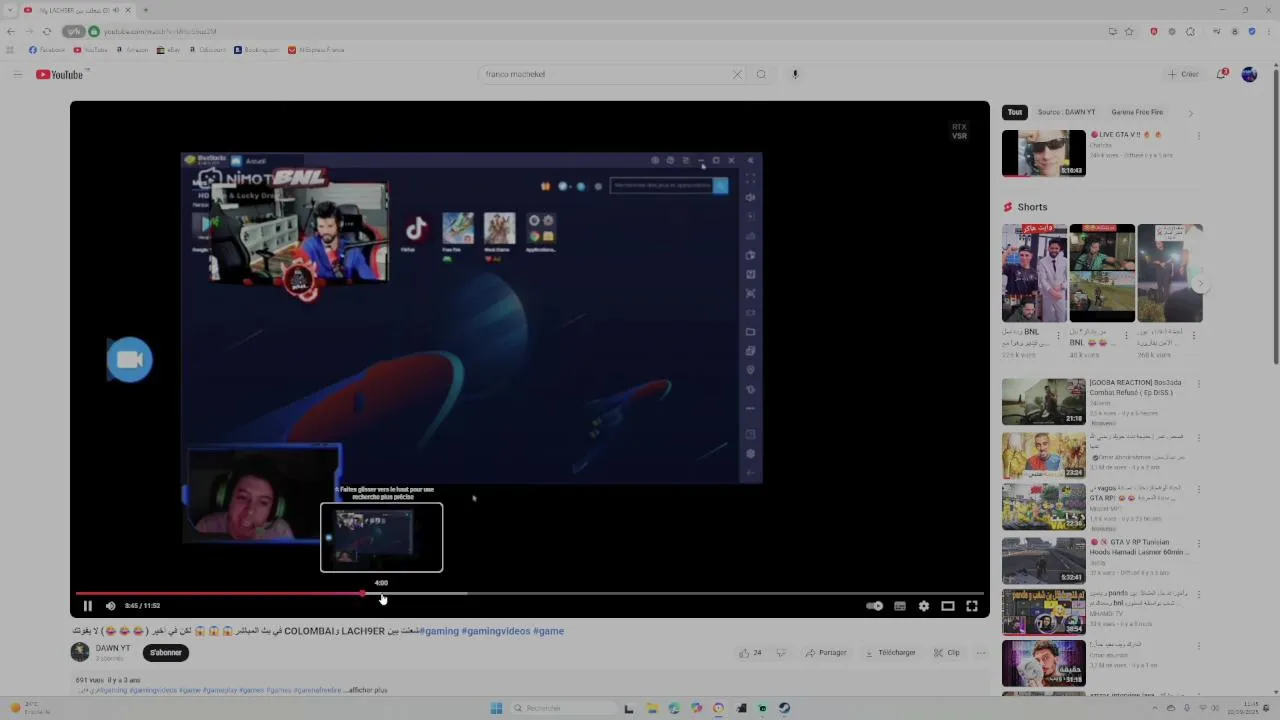Open the YouTube guide hamburger menu
Viewport: 1280px width, 720px height.
(17, 74)
